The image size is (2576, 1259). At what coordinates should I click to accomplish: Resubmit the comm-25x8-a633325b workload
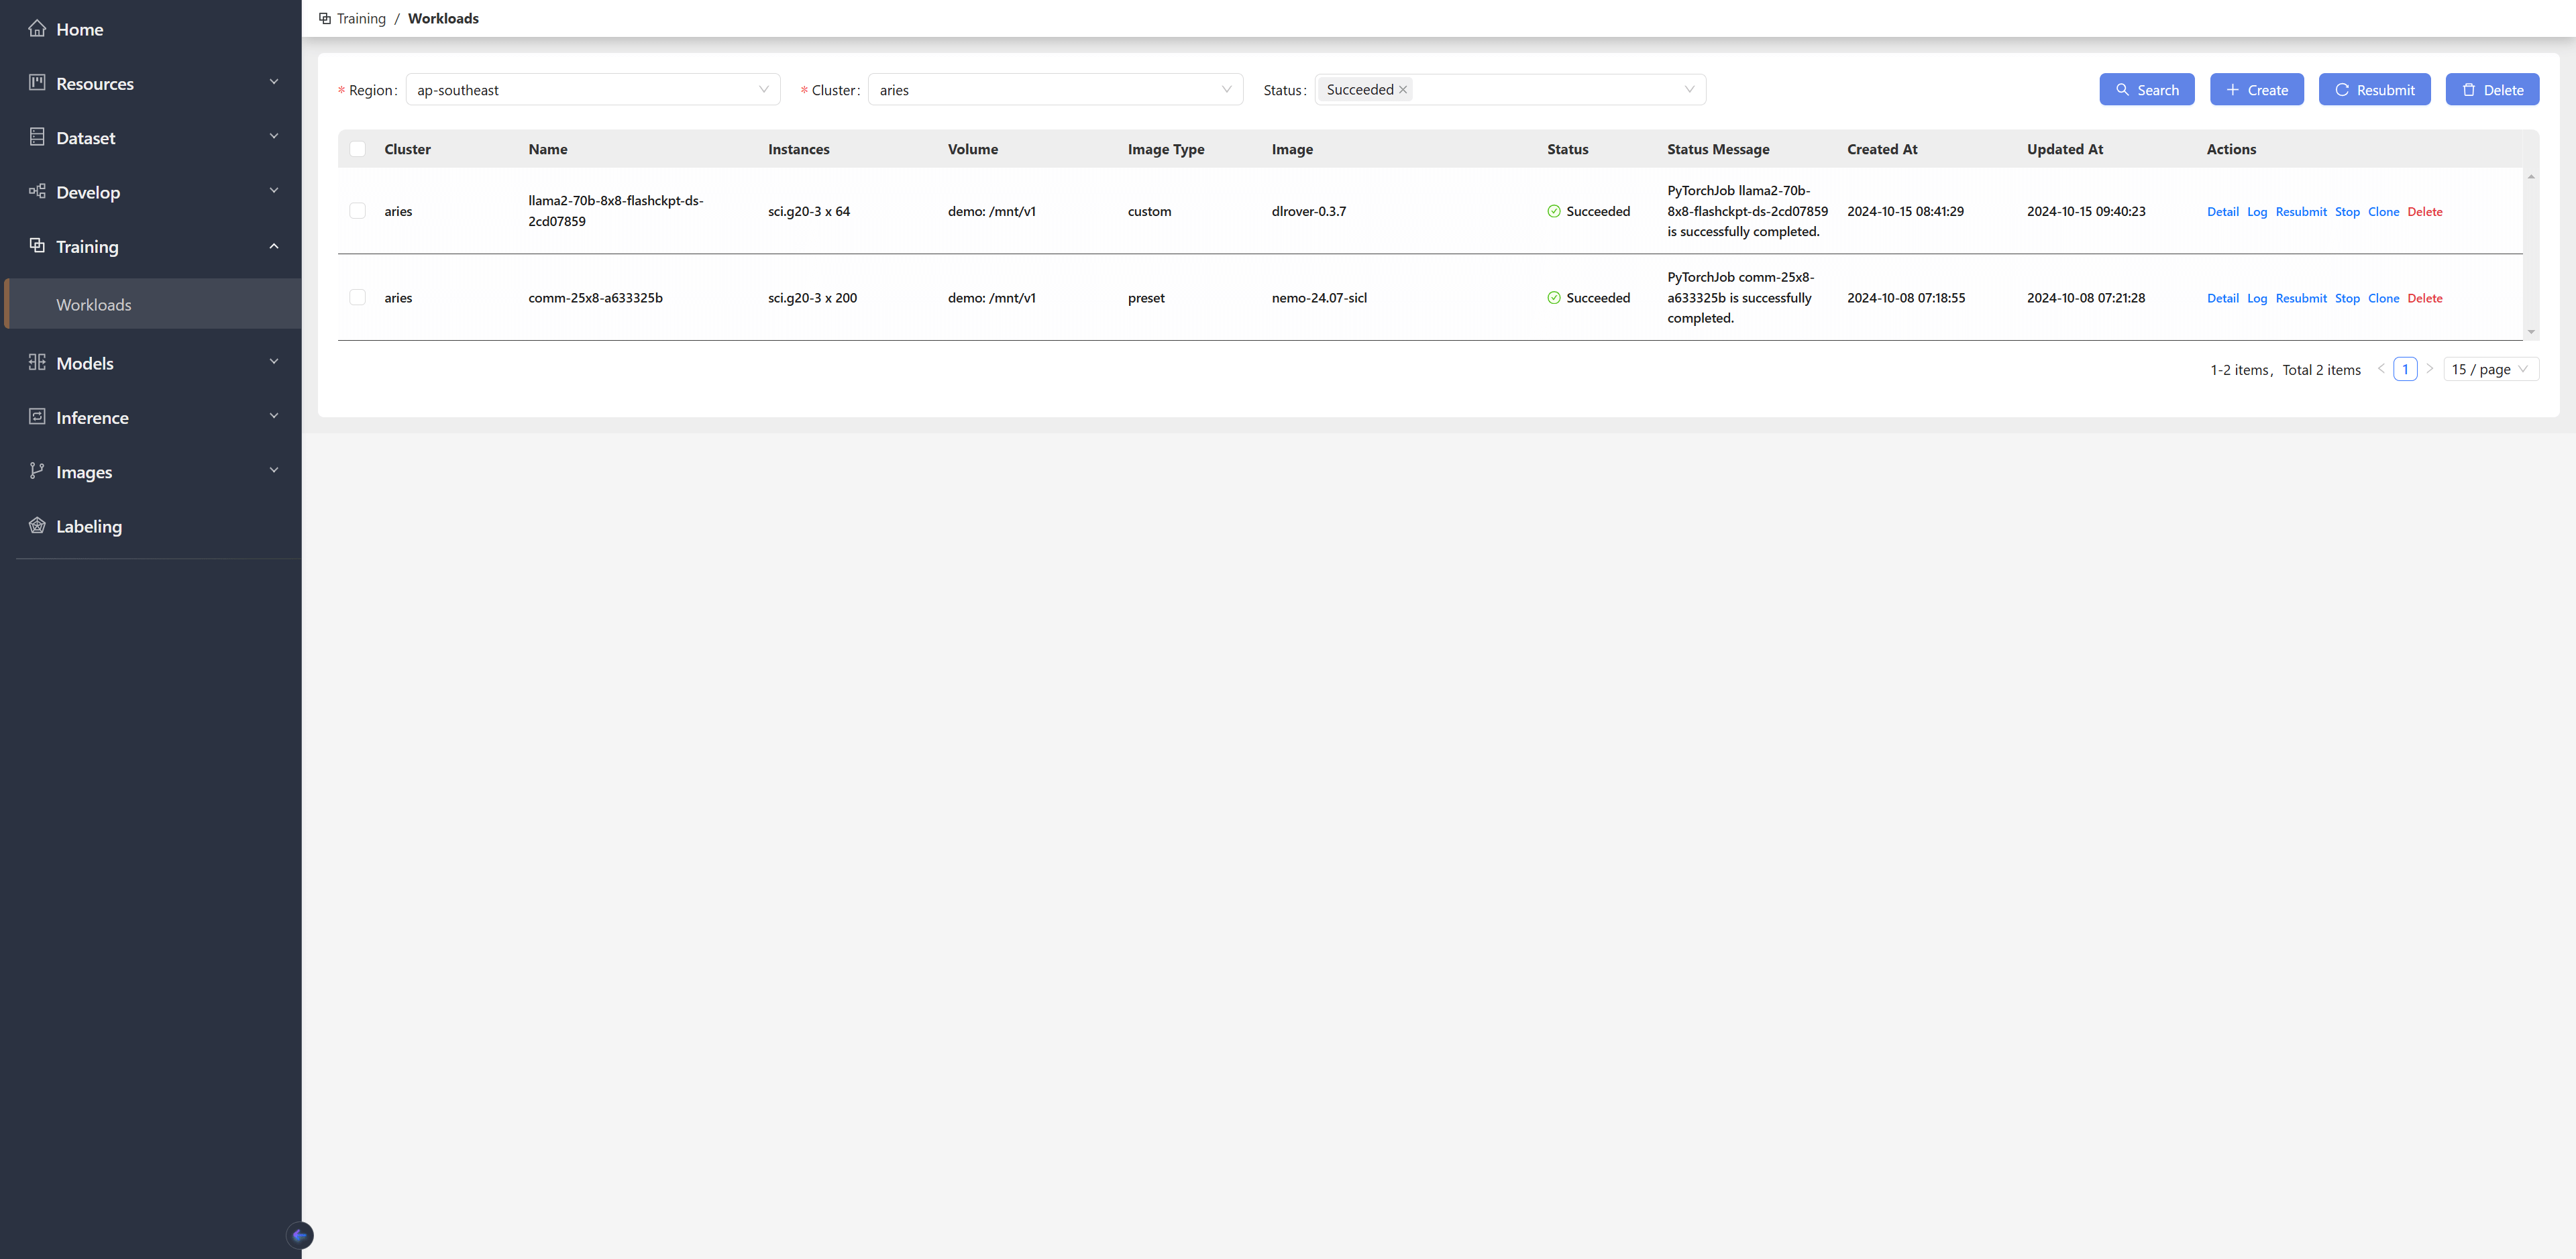click(2300, 298)
